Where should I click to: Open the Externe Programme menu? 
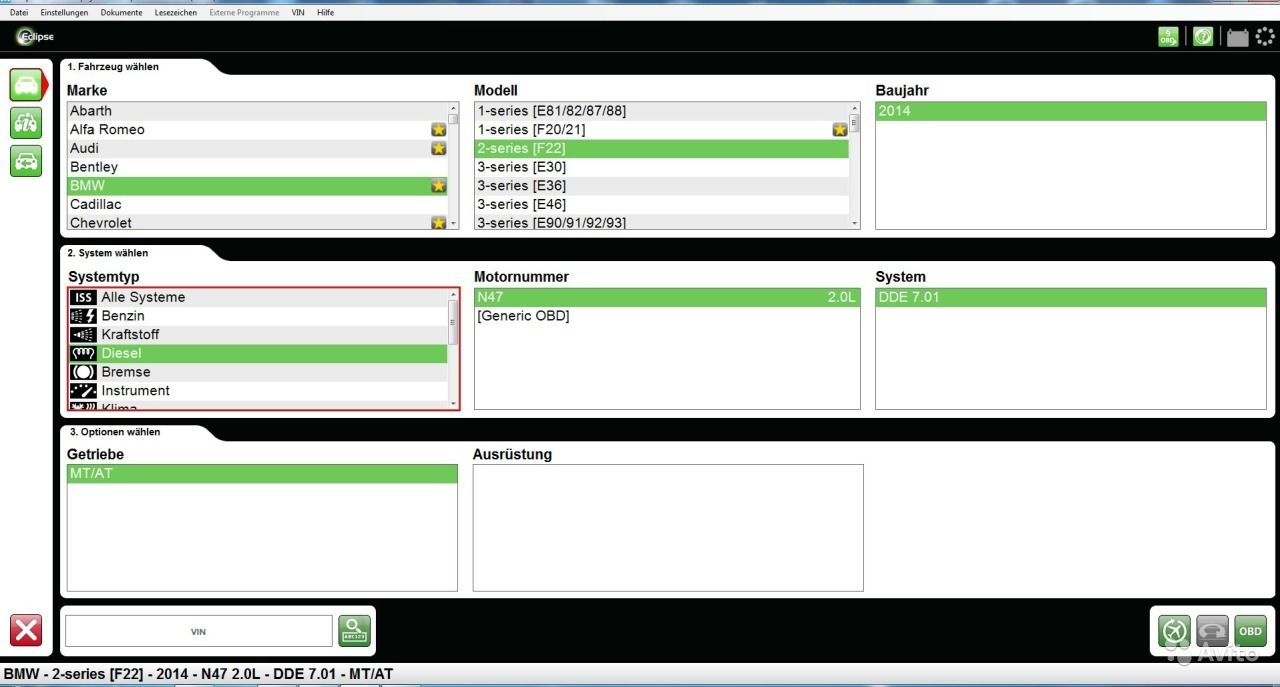coord(246,12)
